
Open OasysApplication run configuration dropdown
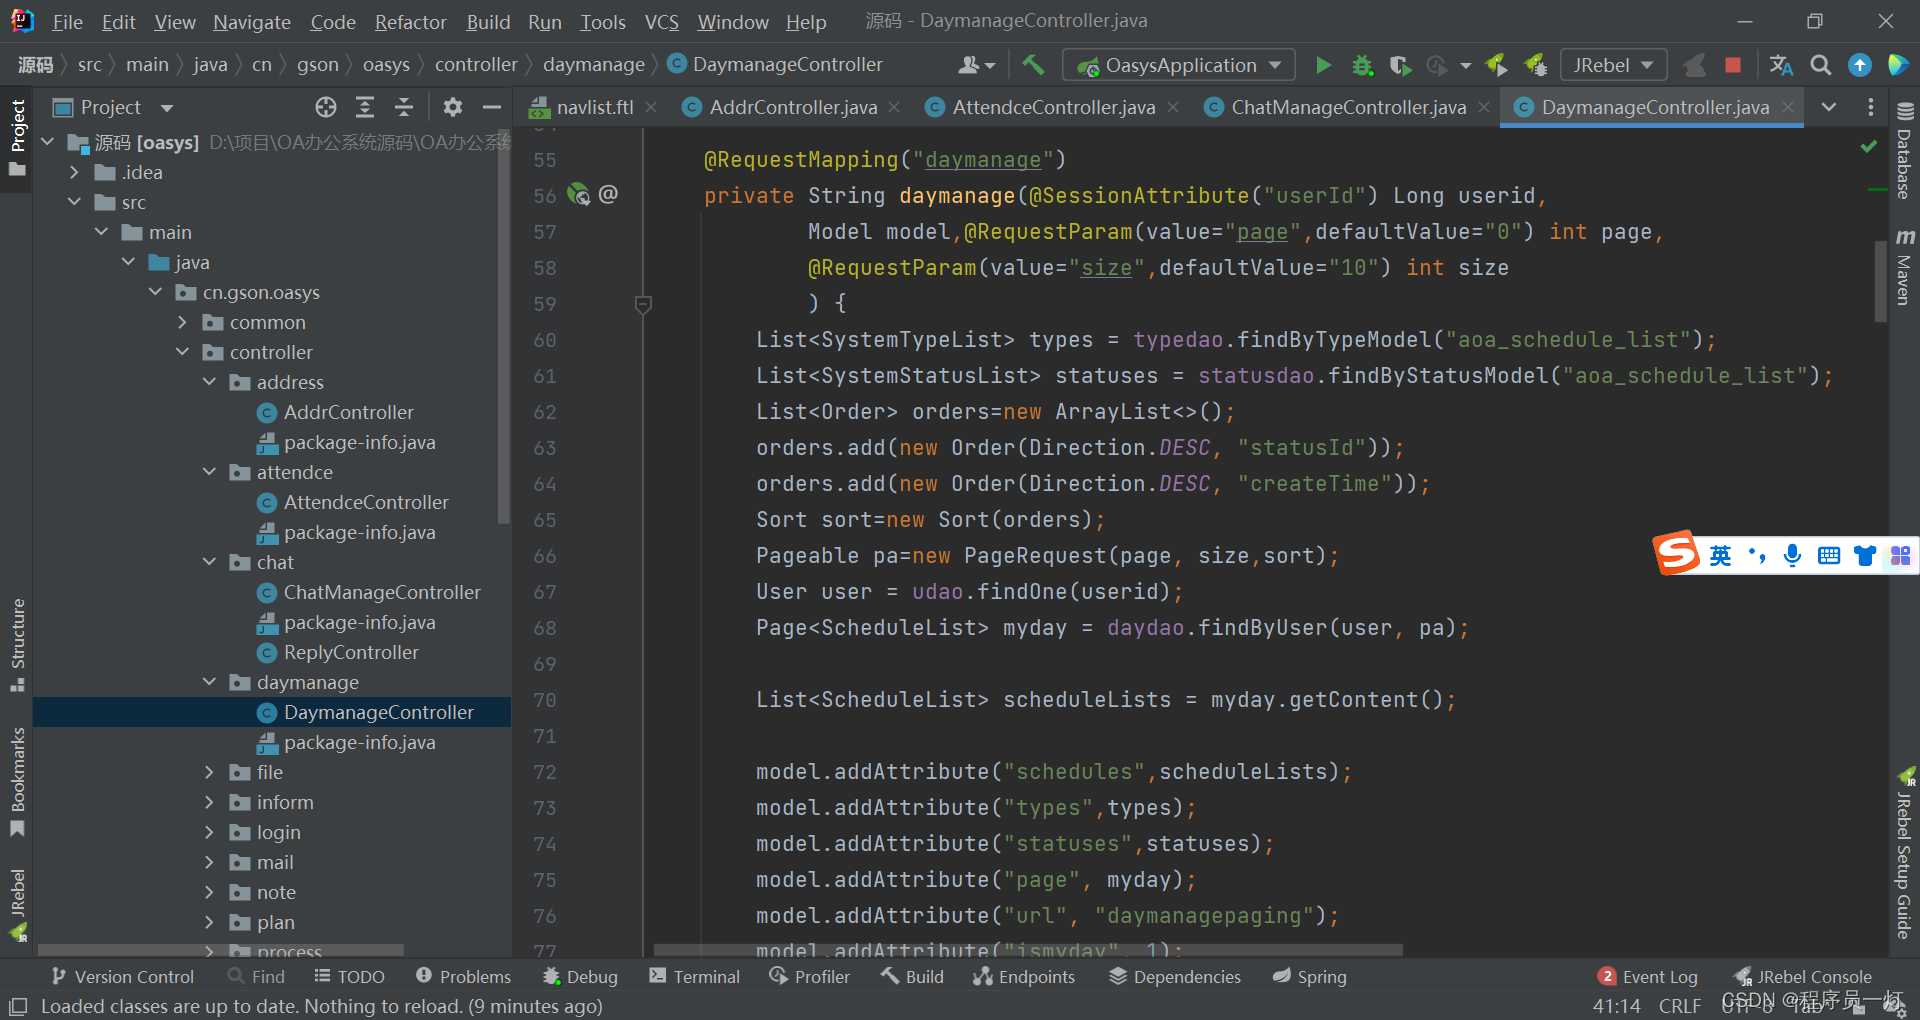[x=1179, y=65]
